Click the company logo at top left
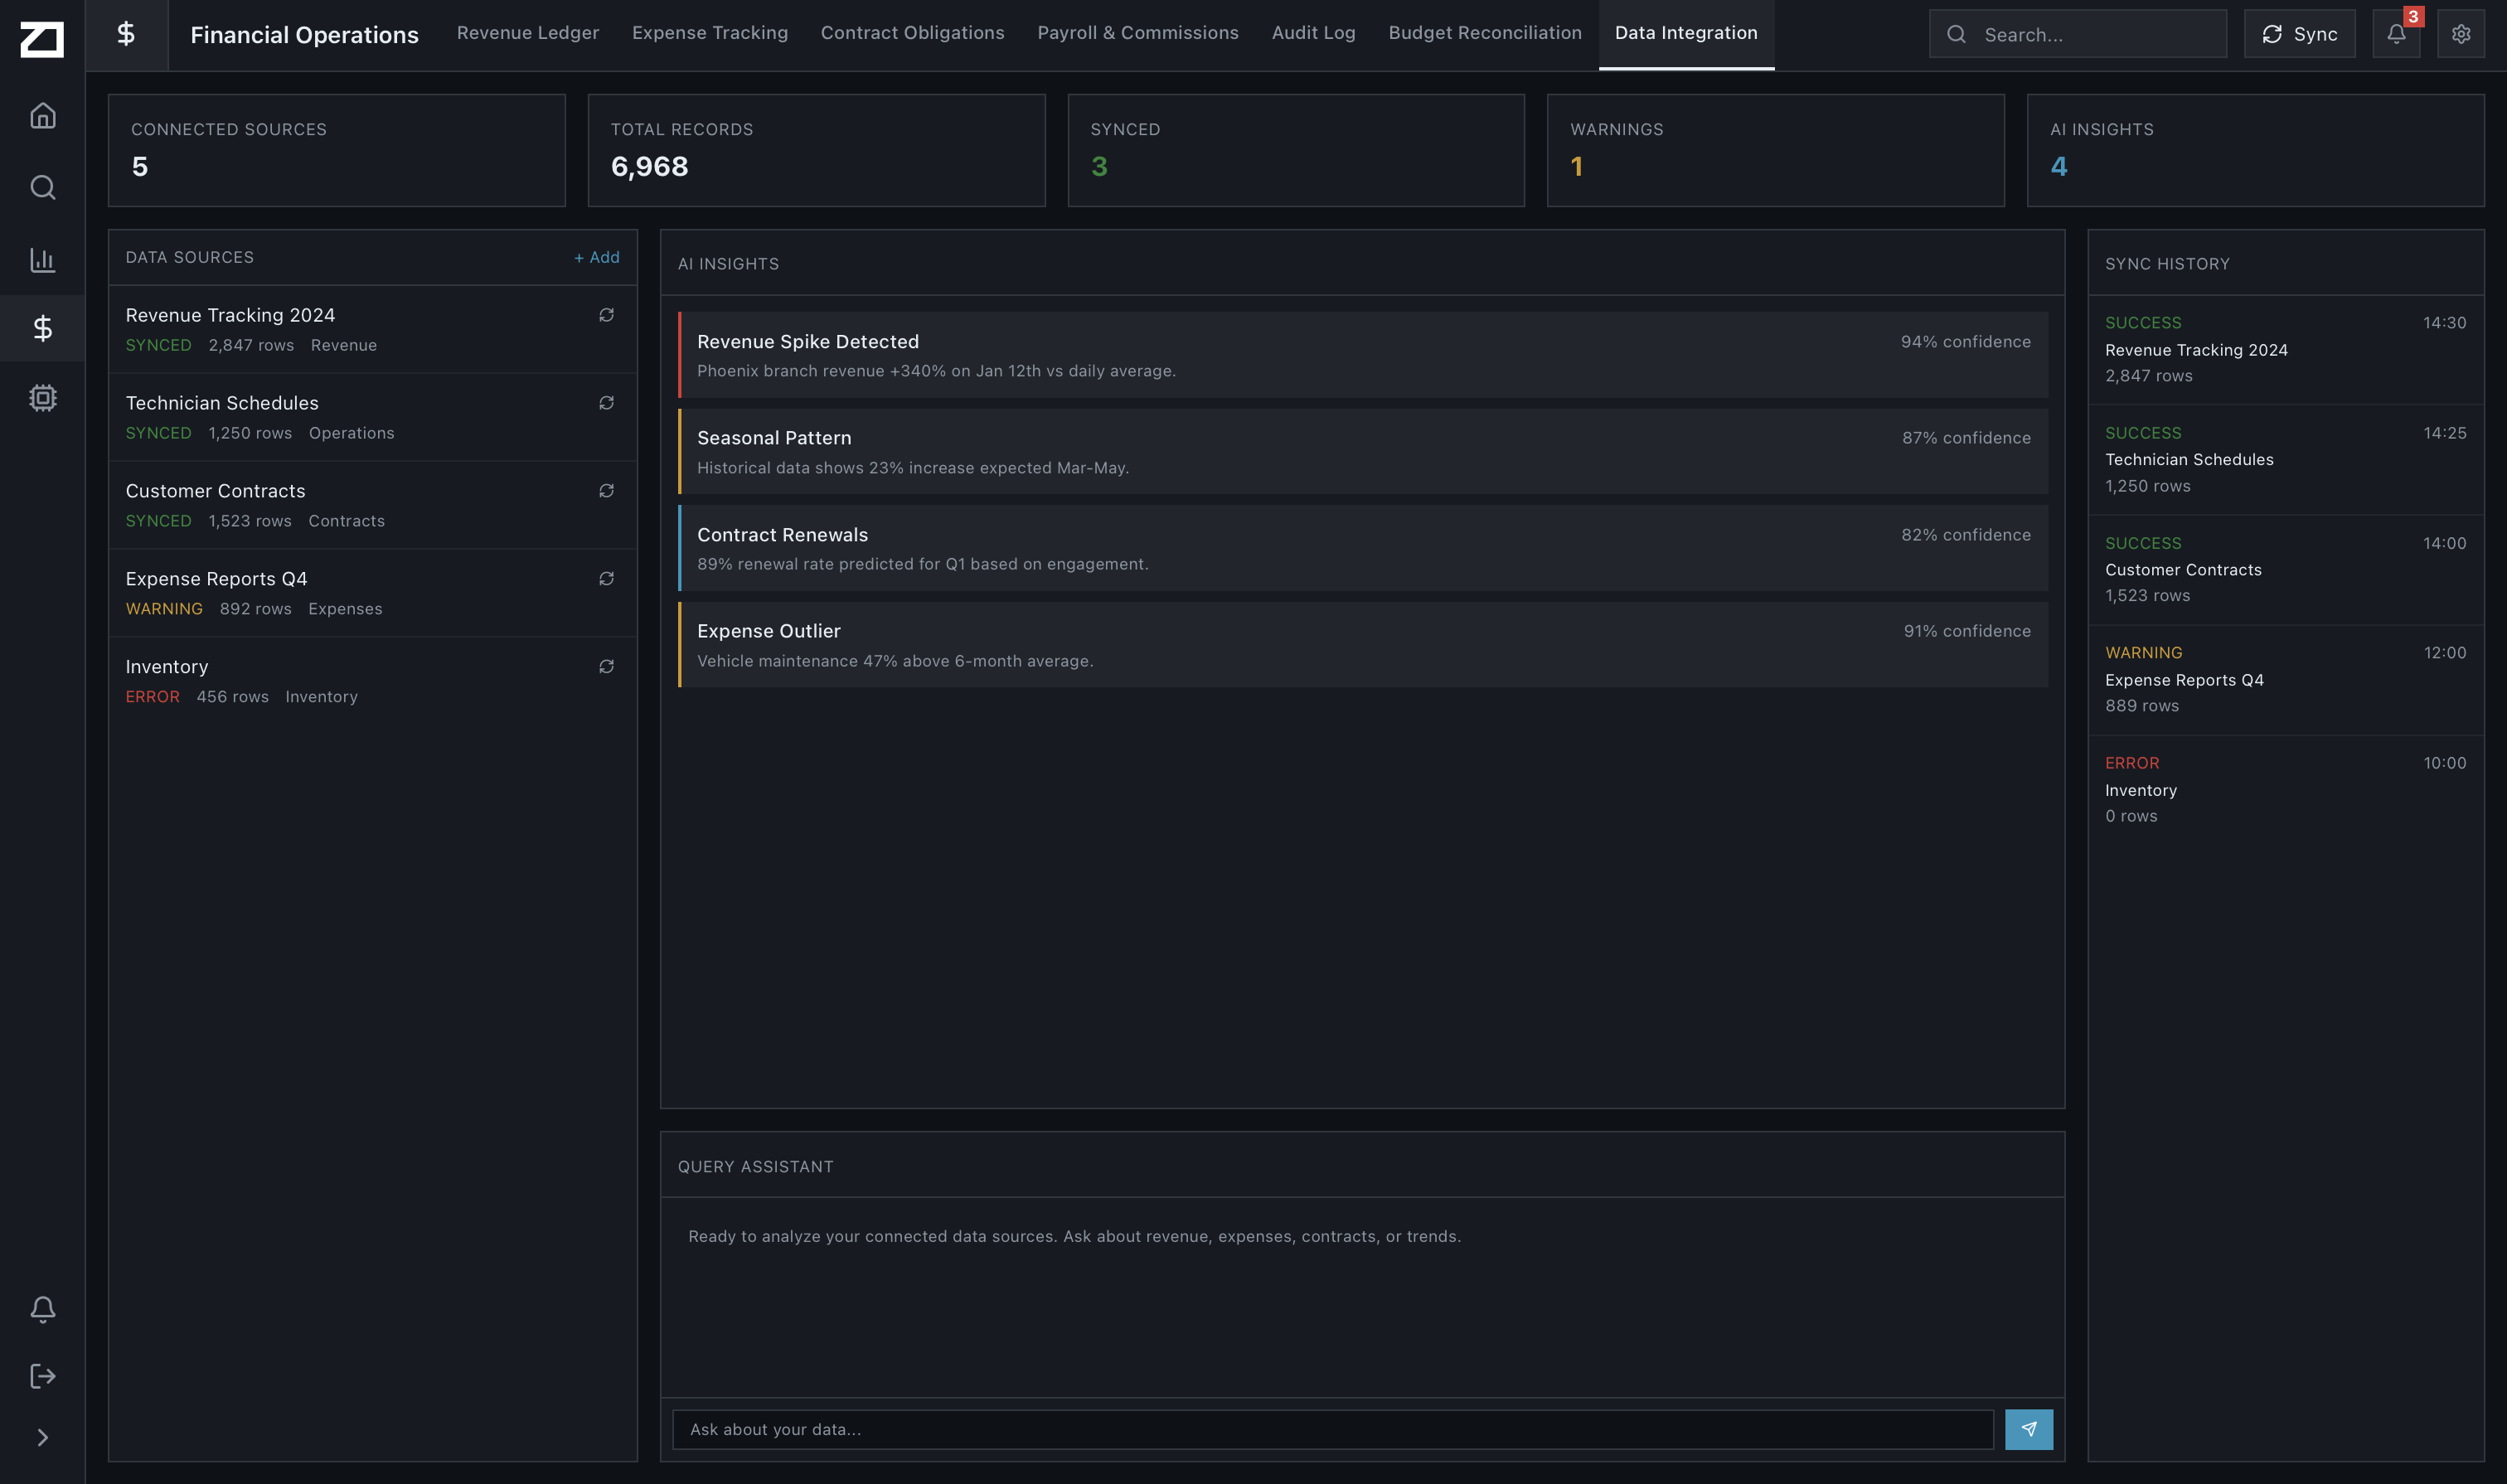Screen dimensions: 2507x1484 click(41, 39)
